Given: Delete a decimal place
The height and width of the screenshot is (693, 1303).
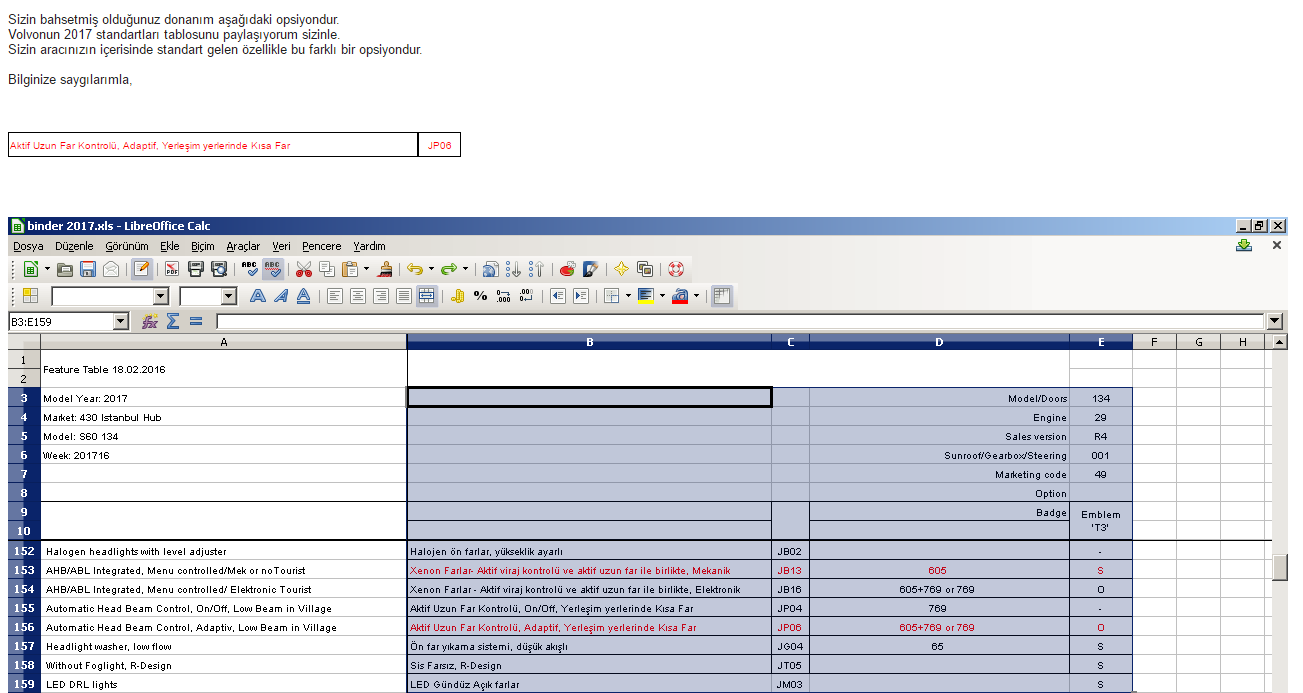Looking at the screenshot, I should click(526, 296).
